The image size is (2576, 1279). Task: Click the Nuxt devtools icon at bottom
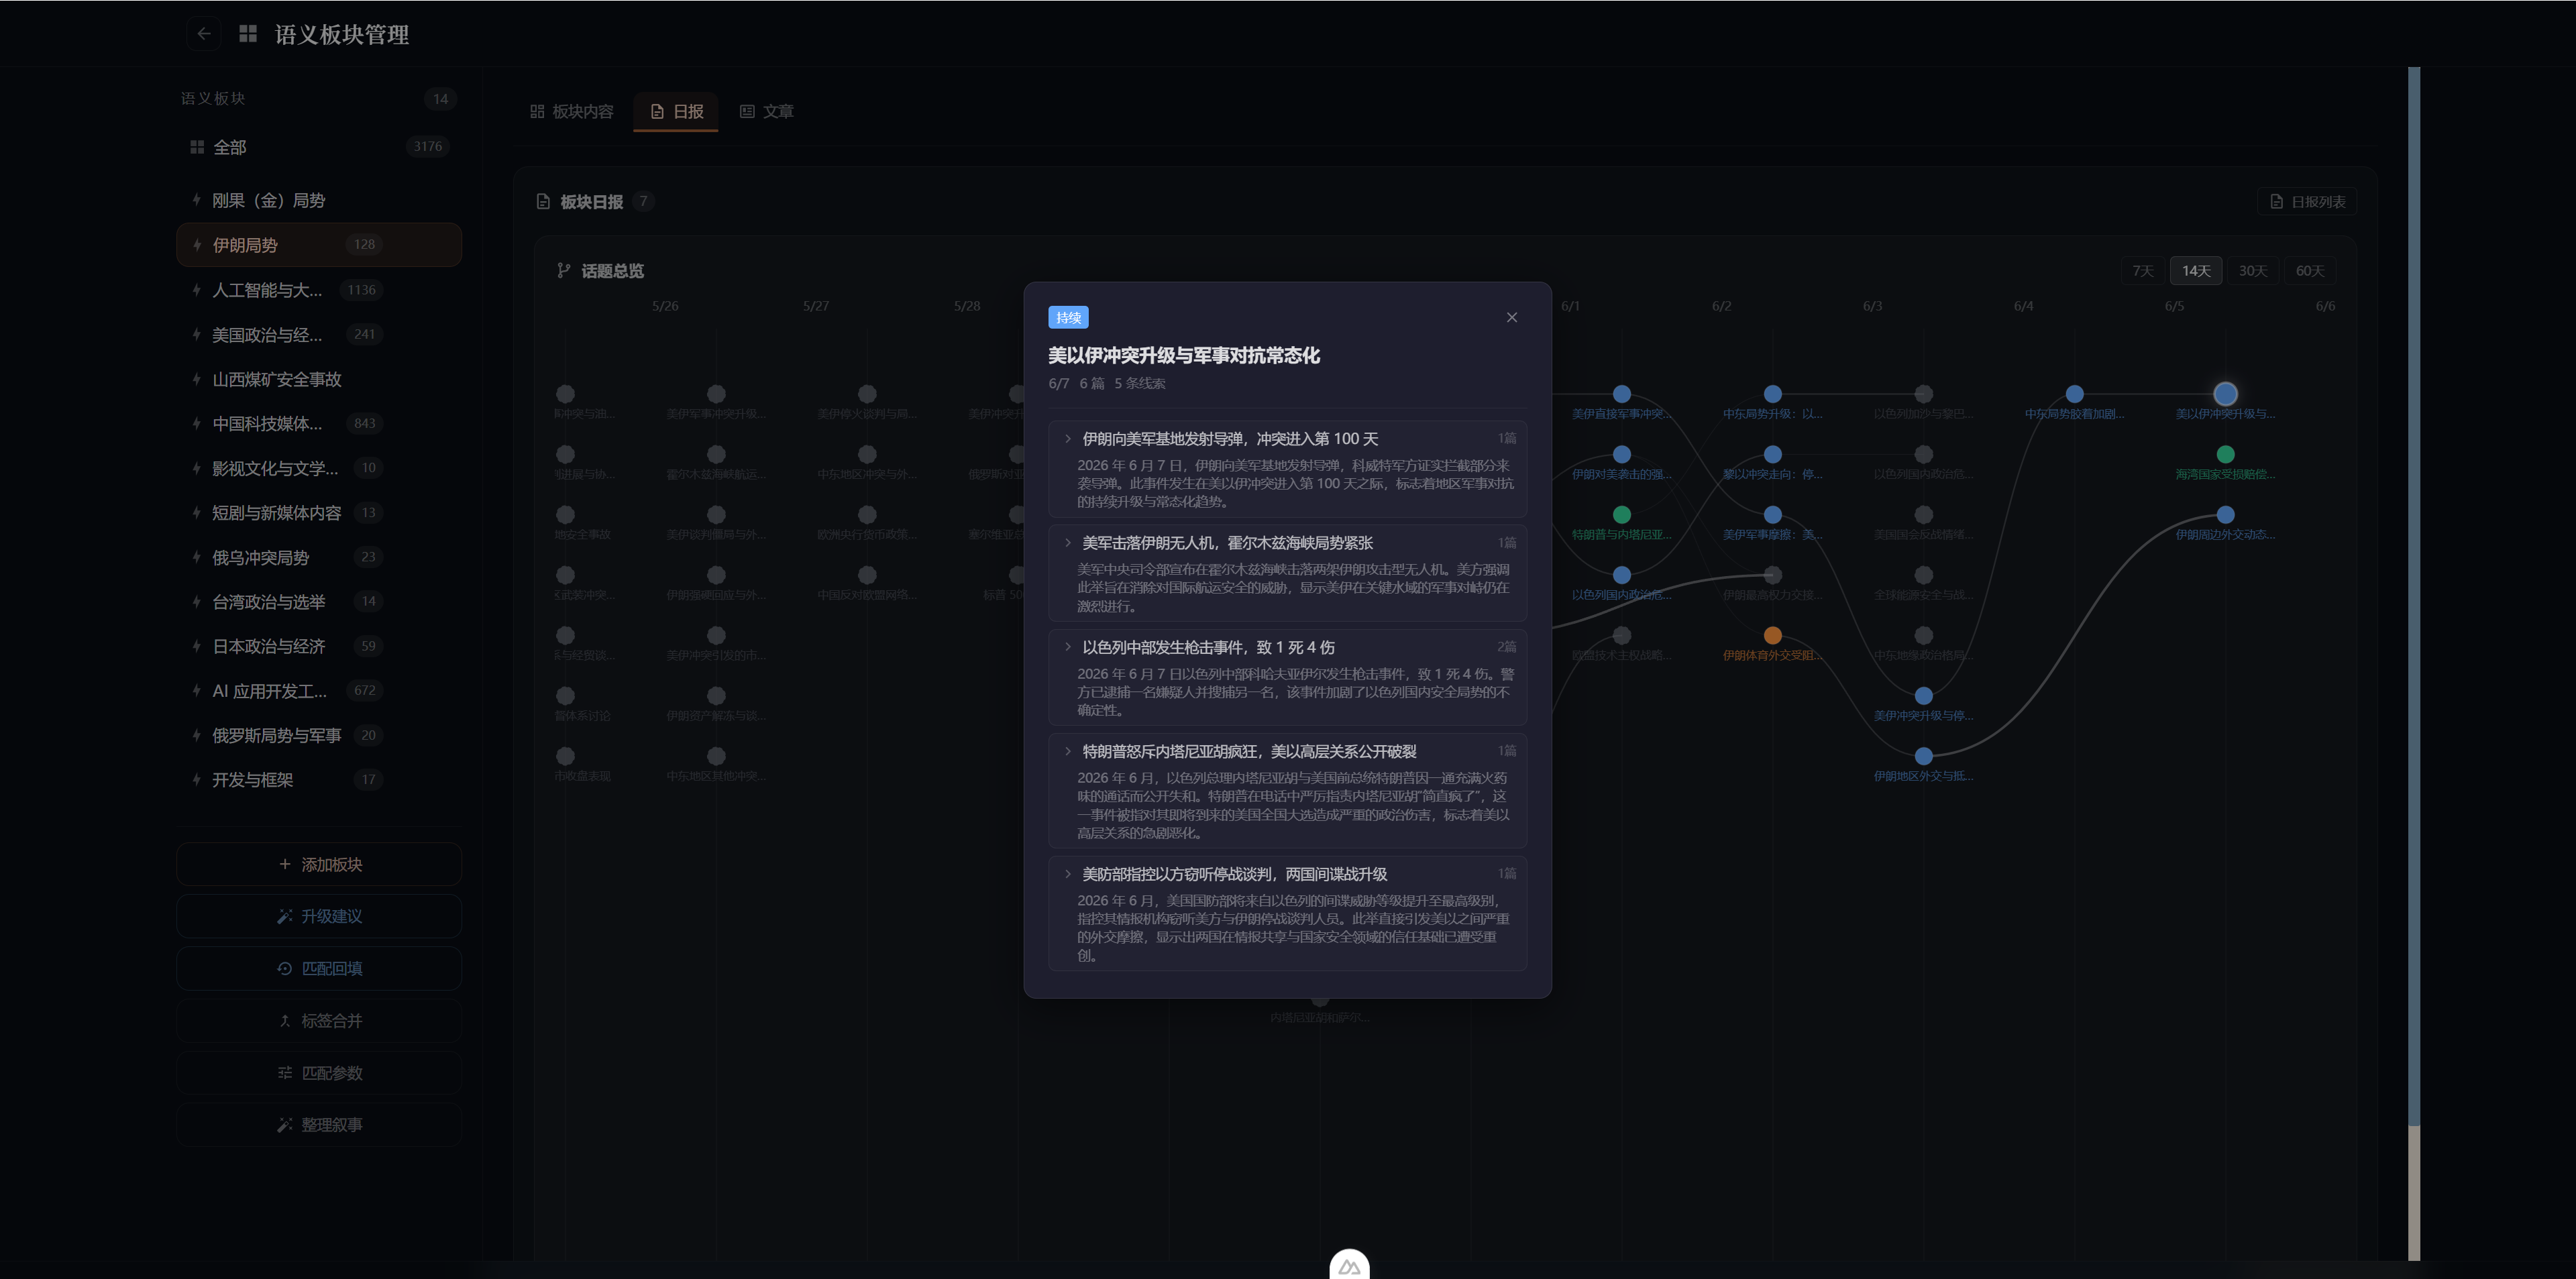(x=1349, y=1265)
